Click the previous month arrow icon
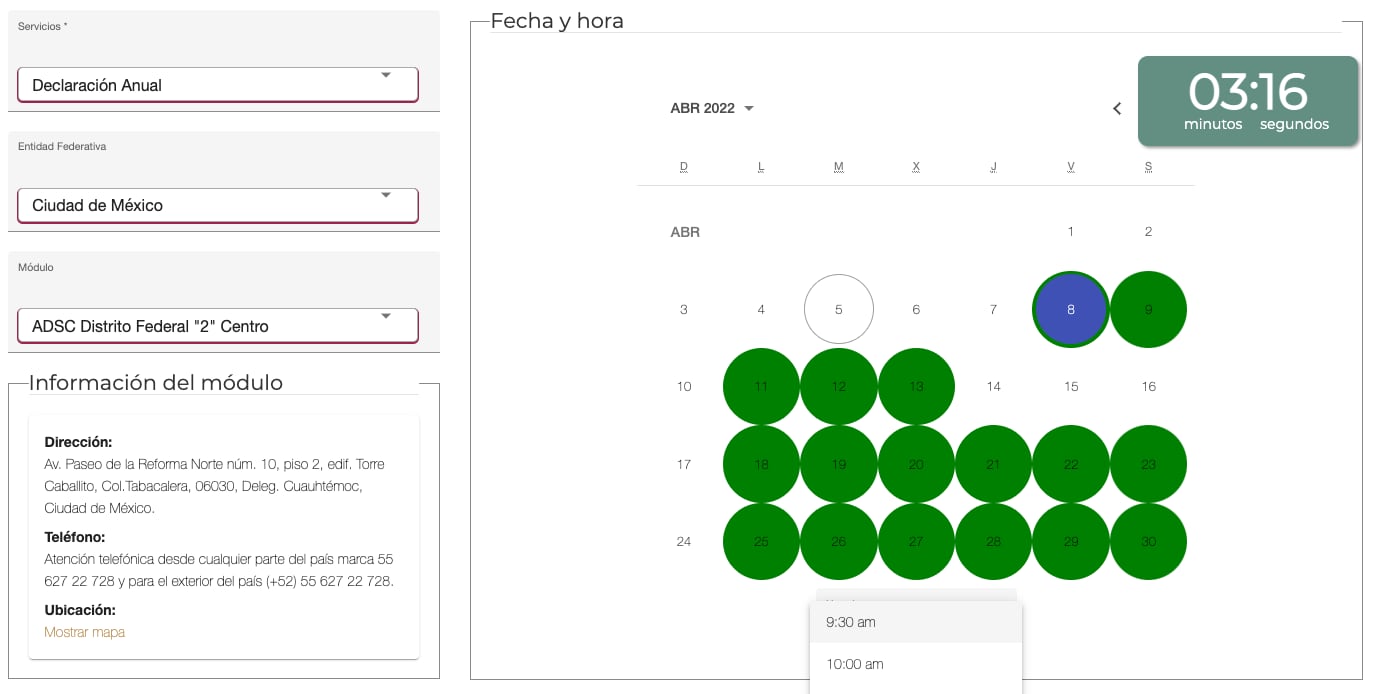The height and width of the screenshot is (694, 1380). click(1117, 109)
